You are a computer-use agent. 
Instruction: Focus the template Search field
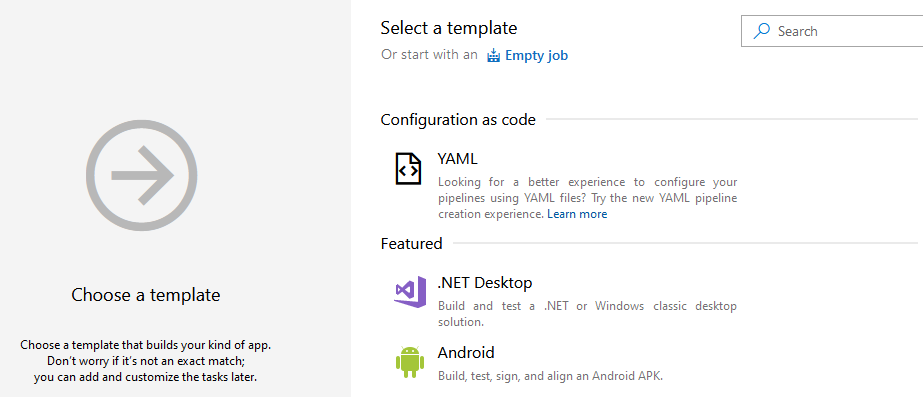(832, 31)
